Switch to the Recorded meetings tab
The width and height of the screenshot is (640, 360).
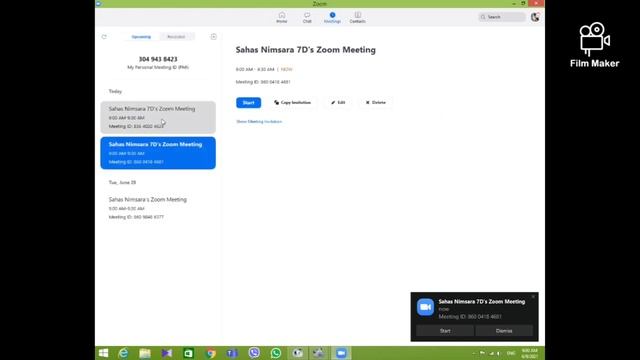click(176, 37)
